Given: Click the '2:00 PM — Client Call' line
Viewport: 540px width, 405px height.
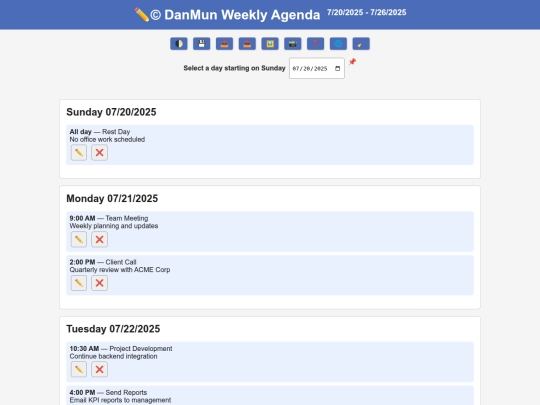Looking at the screenshot, I should pyautogui.click(x=103, y=262).
